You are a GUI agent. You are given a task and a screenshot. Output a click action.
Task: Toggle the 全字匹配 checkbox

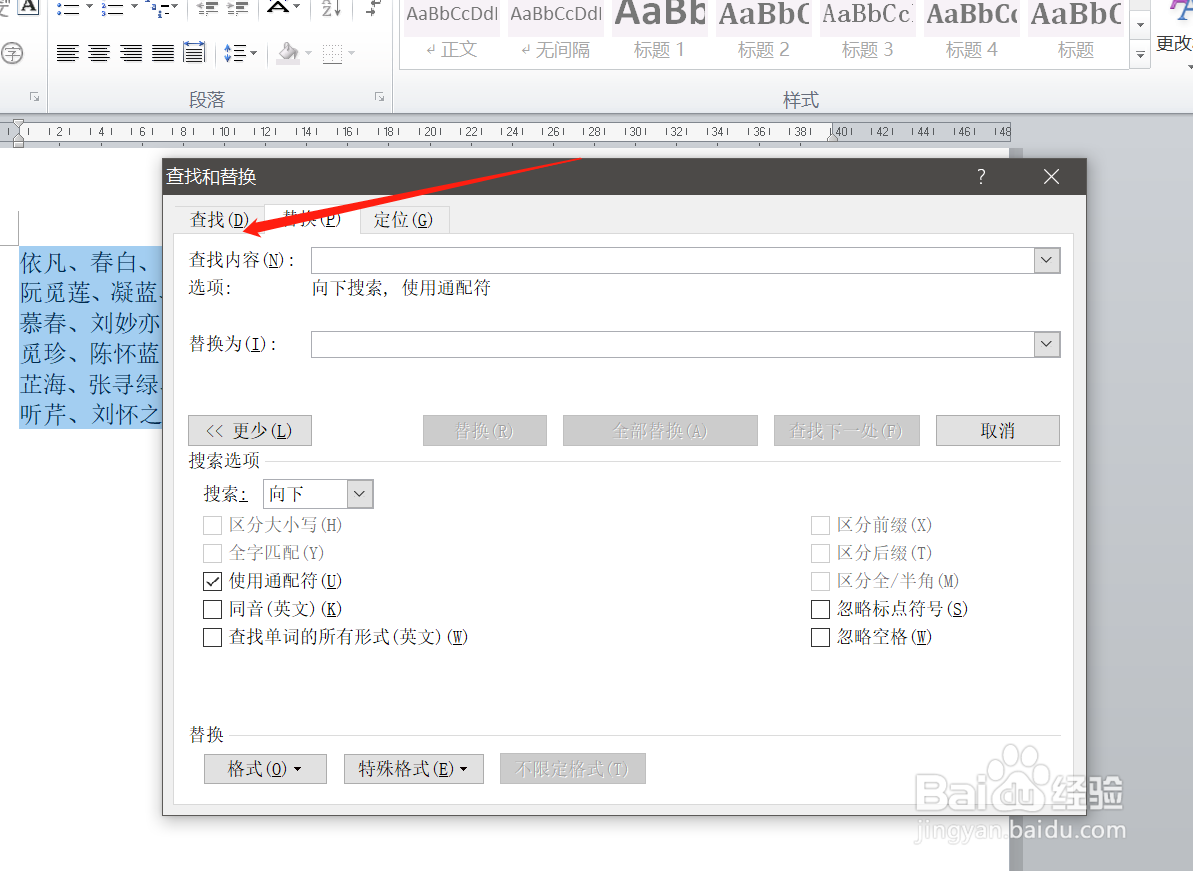point(212,553)
